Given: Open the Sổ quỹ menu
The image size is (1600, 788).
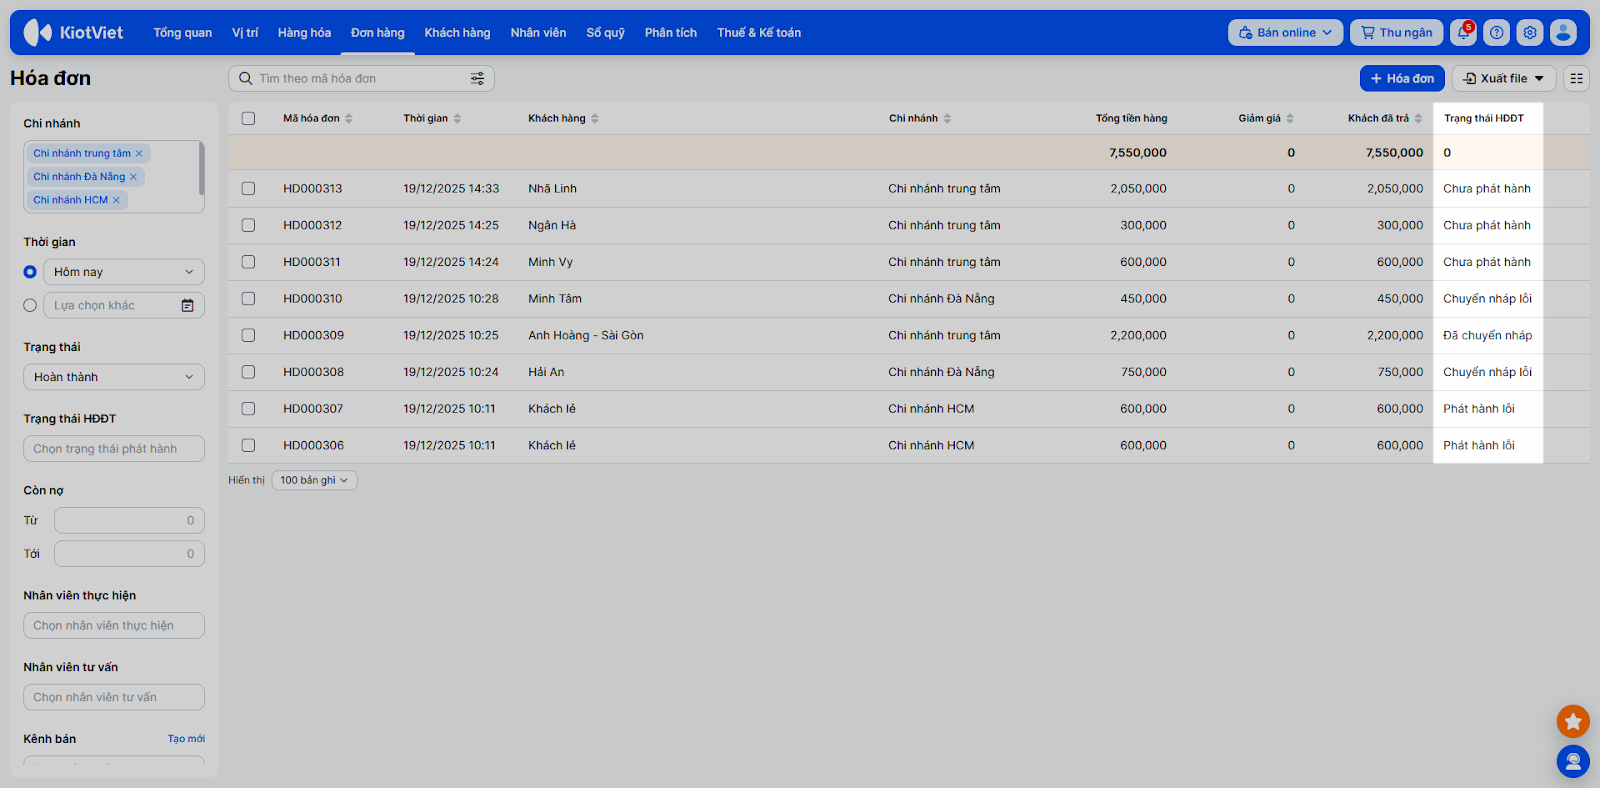Looking at the screenshot, I should point(605,33).
